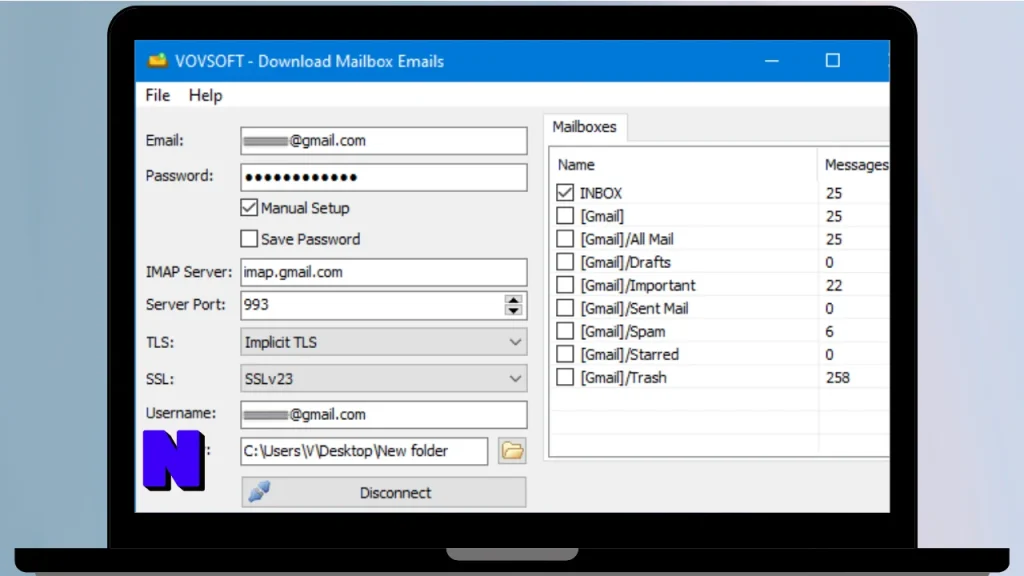Check the [Gmail]/All Mail checkbox
This screenshot has height=576, width=1024.
[565, 239]
